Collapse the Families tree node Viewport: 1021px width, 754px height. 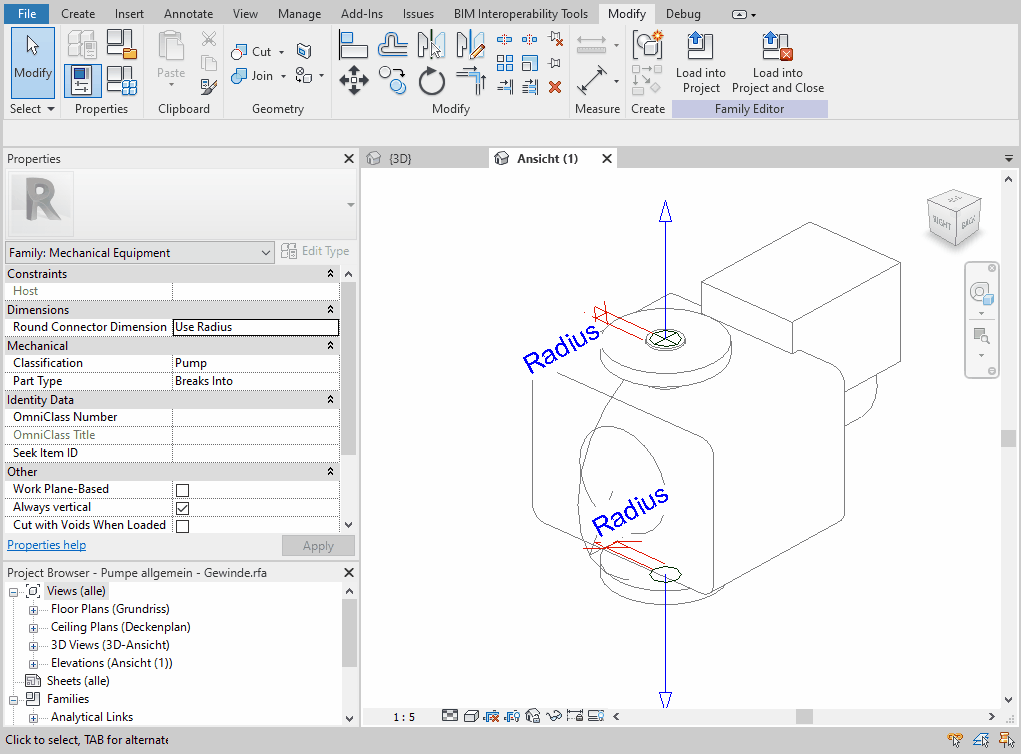(x=13, y=700)
